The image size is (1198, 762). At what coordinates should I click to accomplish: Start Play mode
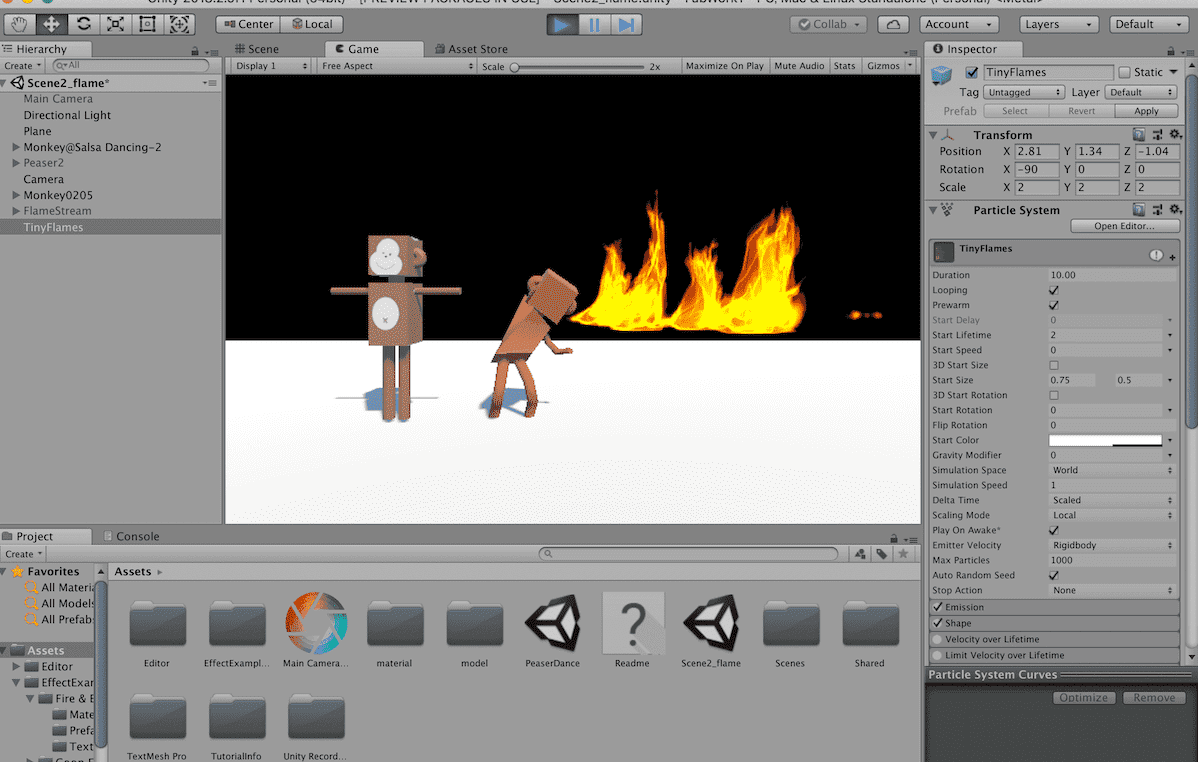(562, 24)
